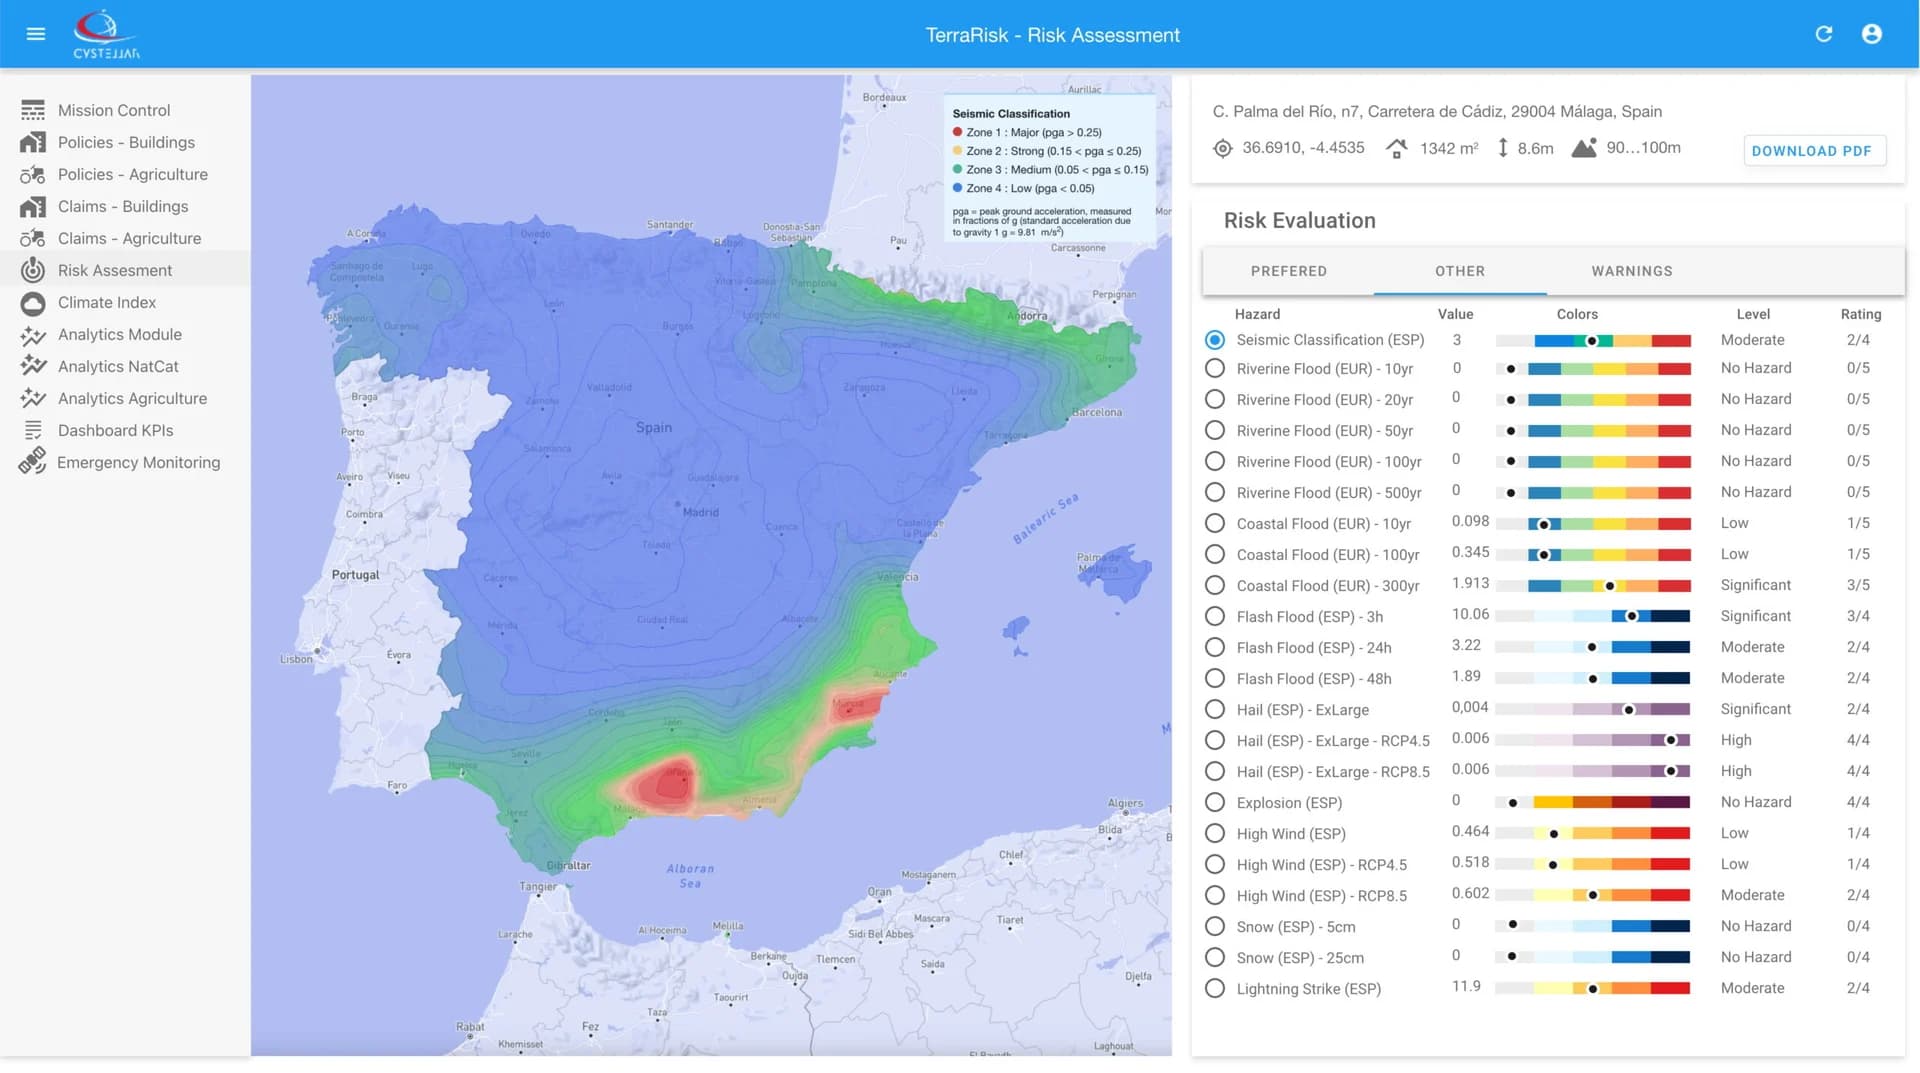Select Riverine Flood (EUR) - 10yr radio

coord(1215,368)
